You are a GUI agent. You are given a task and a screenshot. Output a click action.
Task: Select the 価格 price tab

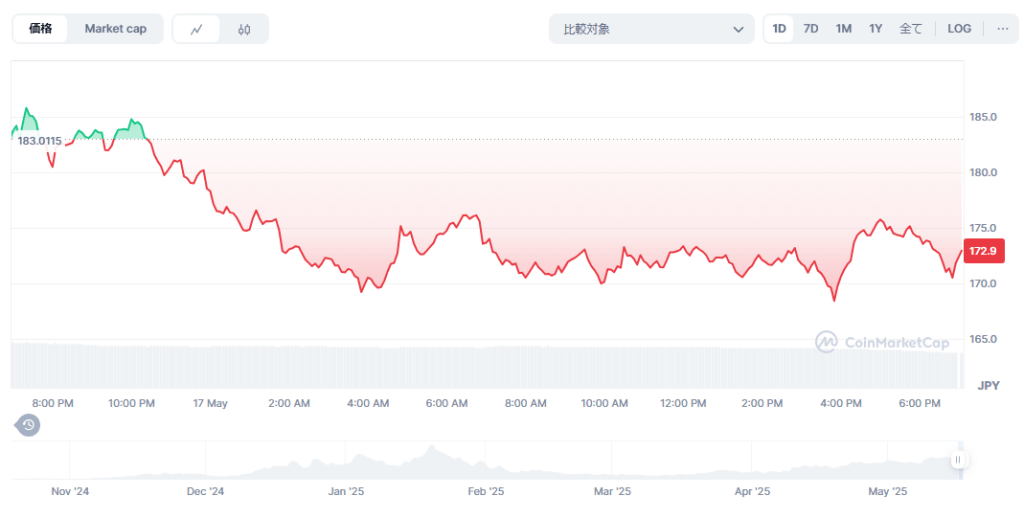41,29
